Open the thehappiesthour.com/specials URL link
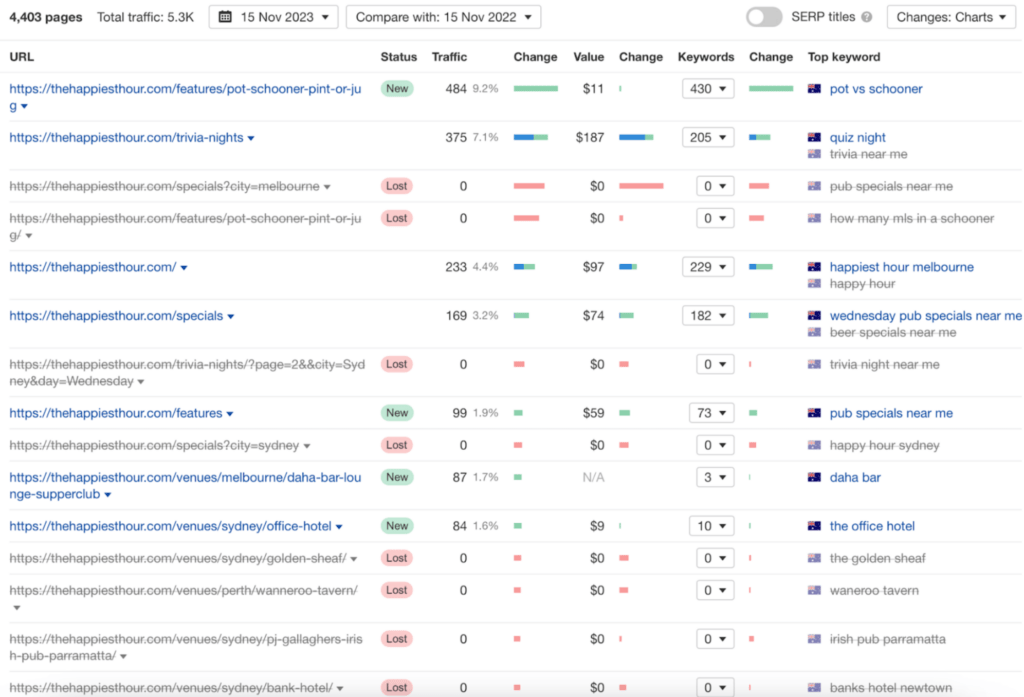Image resolution: width=1024 pixels, height=697 pixels. [116, 316]
